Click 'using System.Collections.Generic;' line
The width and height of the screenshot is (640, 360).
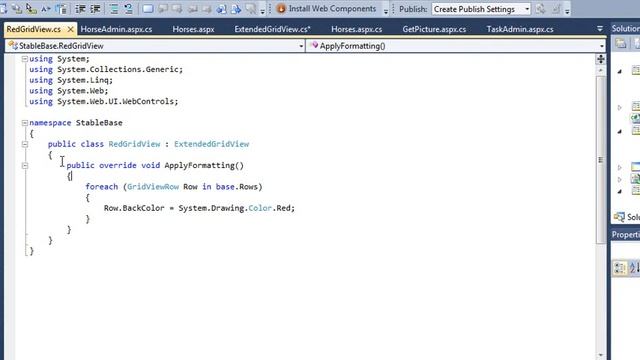click(106, 69)
